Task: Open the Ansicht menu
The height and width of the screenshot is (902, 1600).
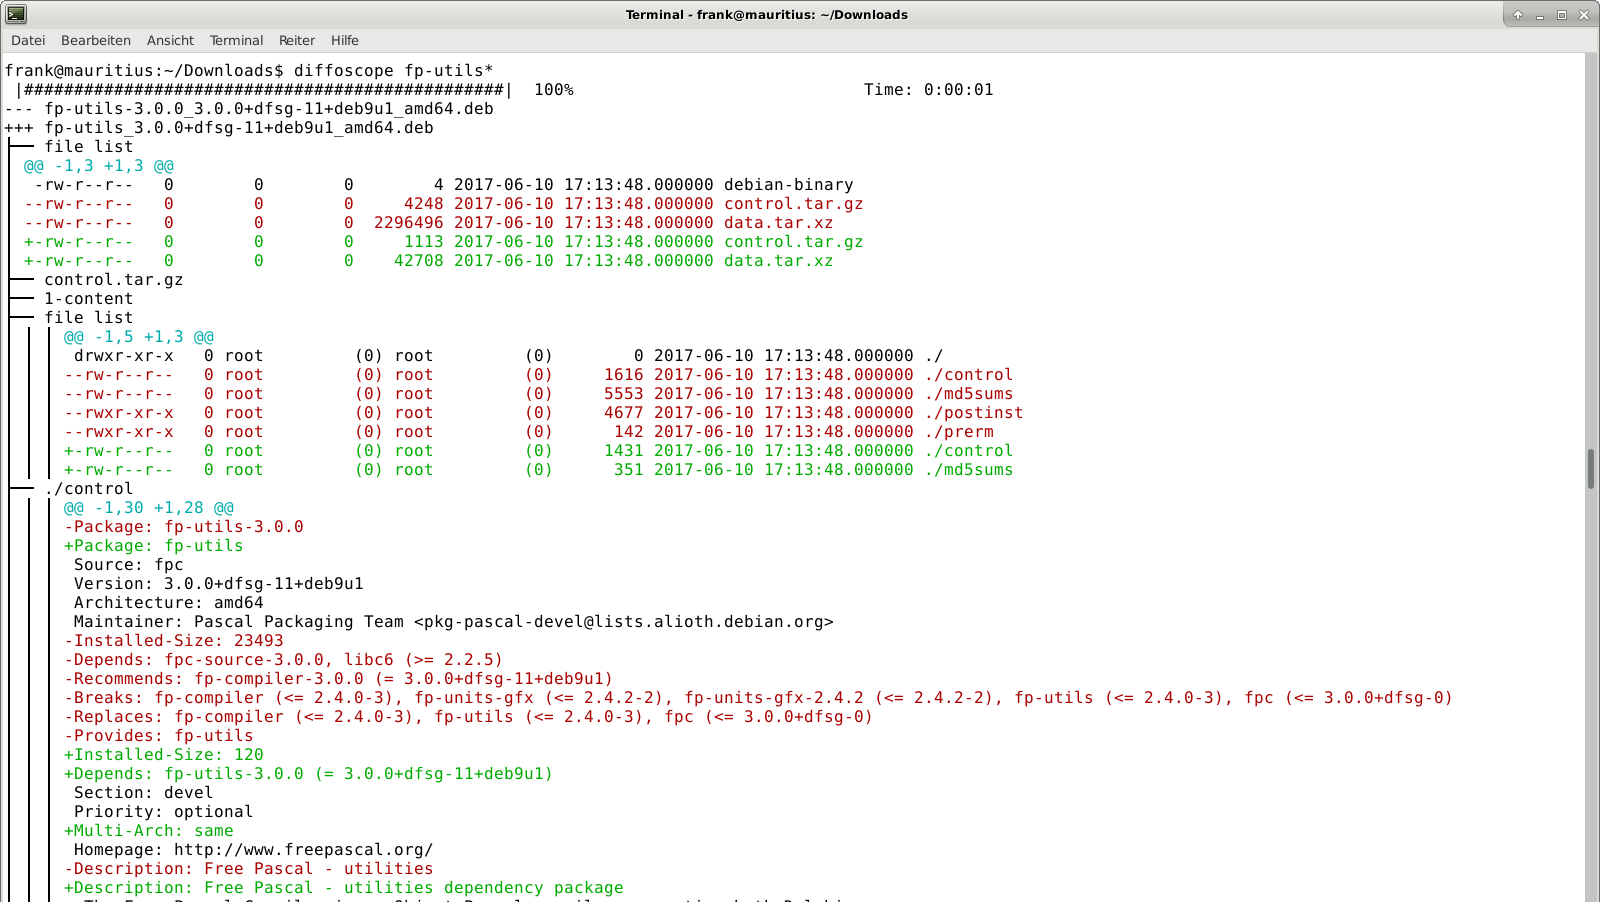Action: pos(169,40)
